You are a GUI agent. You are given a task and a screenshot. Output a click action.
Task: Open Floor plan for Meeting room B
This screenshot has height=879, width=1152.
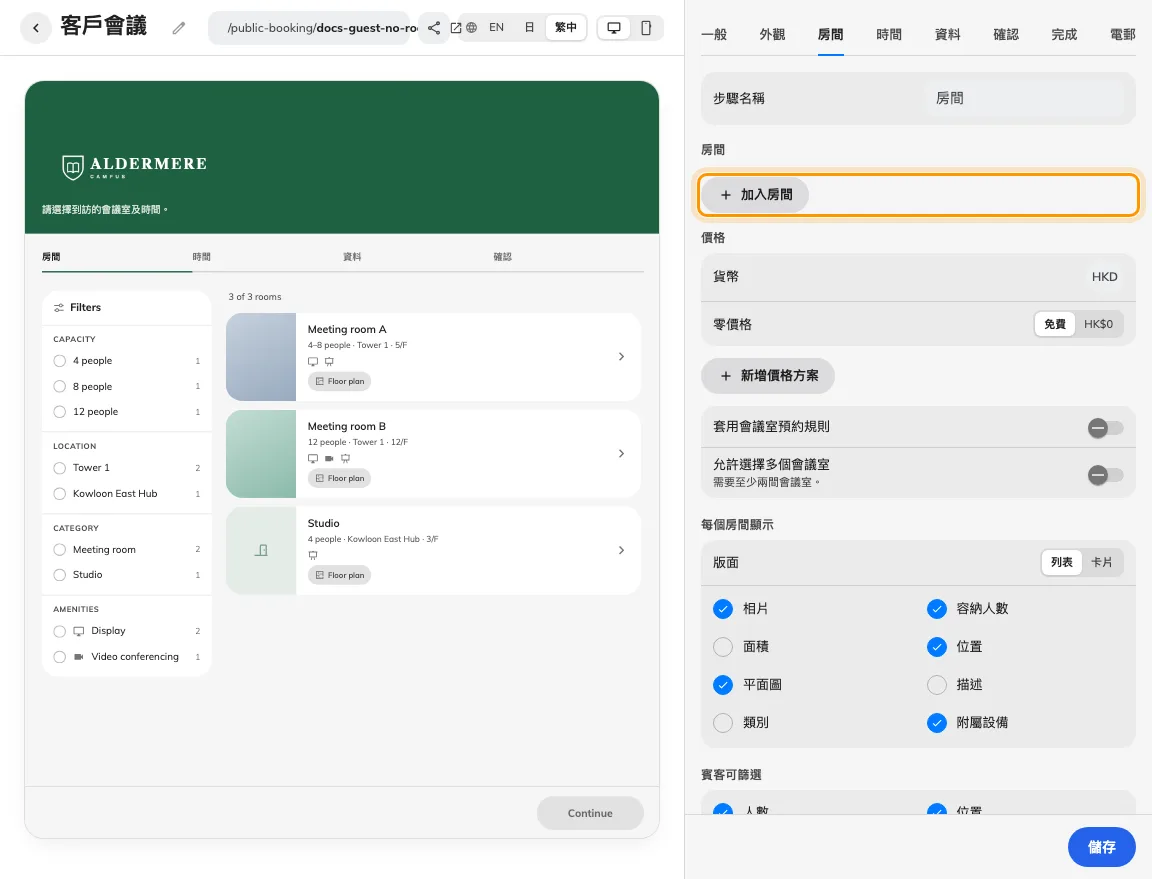click(x=339, y=478)
